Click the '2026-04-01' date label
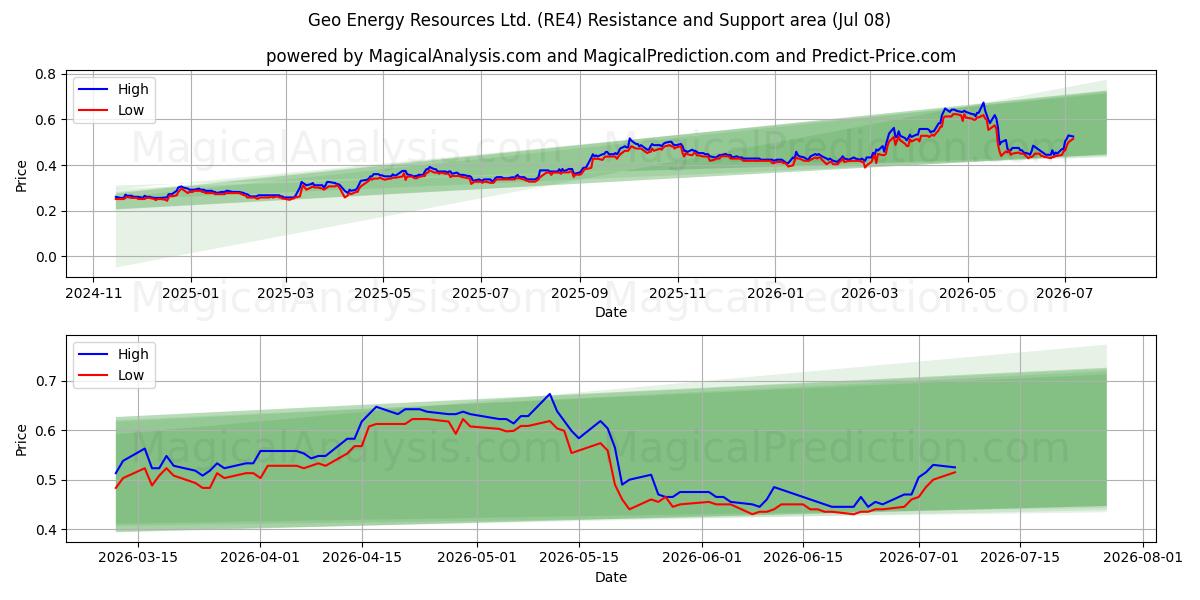This screenshot has width=1200, height=600. tap(261, 558)
